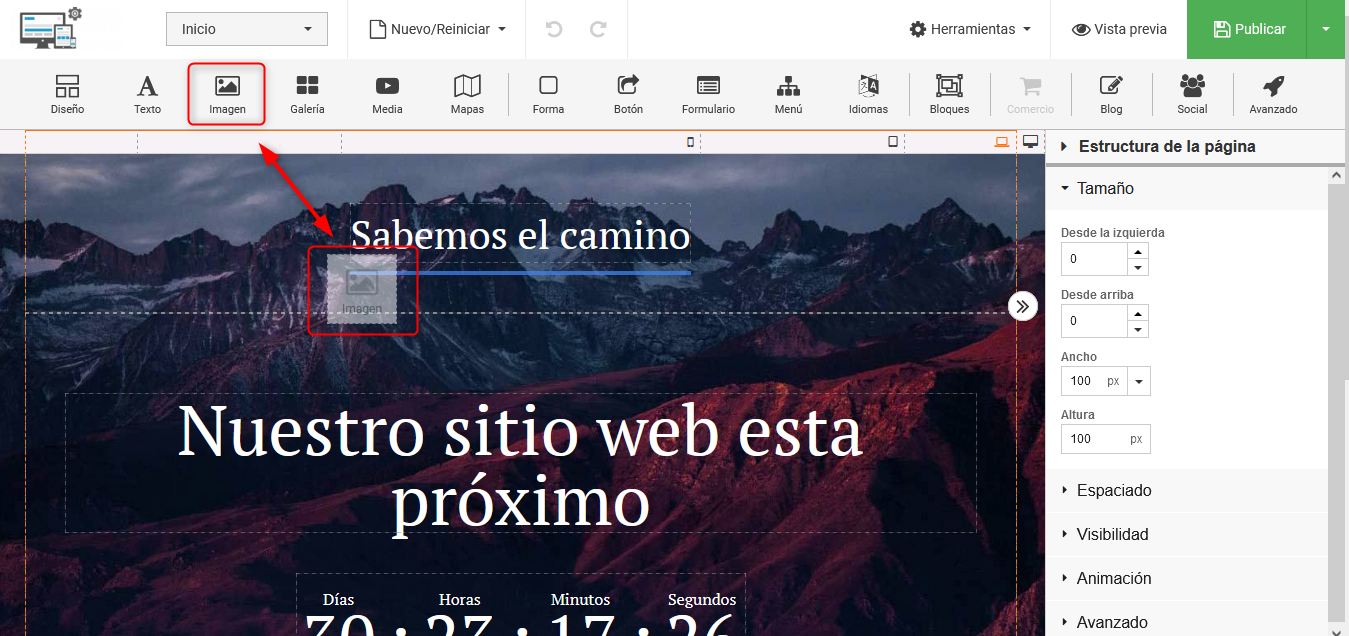Choose the Forma shape tool
The height and width of the screenshot is (636, 1349).
548,94
